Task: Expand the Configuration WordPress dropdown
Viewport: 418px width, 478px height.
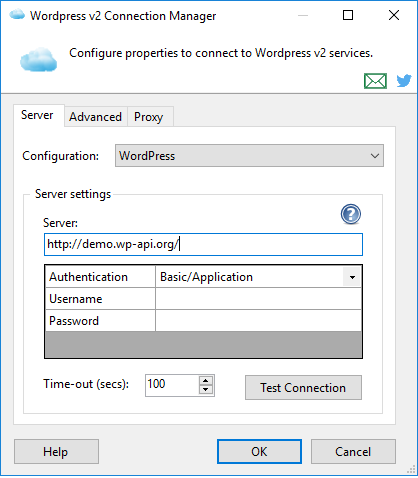Action: (249, 156)
